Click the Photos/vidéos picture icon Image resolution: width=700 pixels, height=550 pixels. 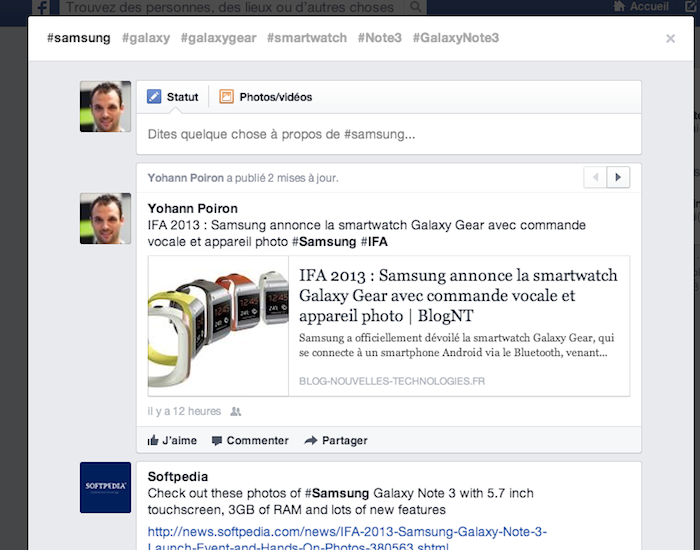click(x=226, y=97)
